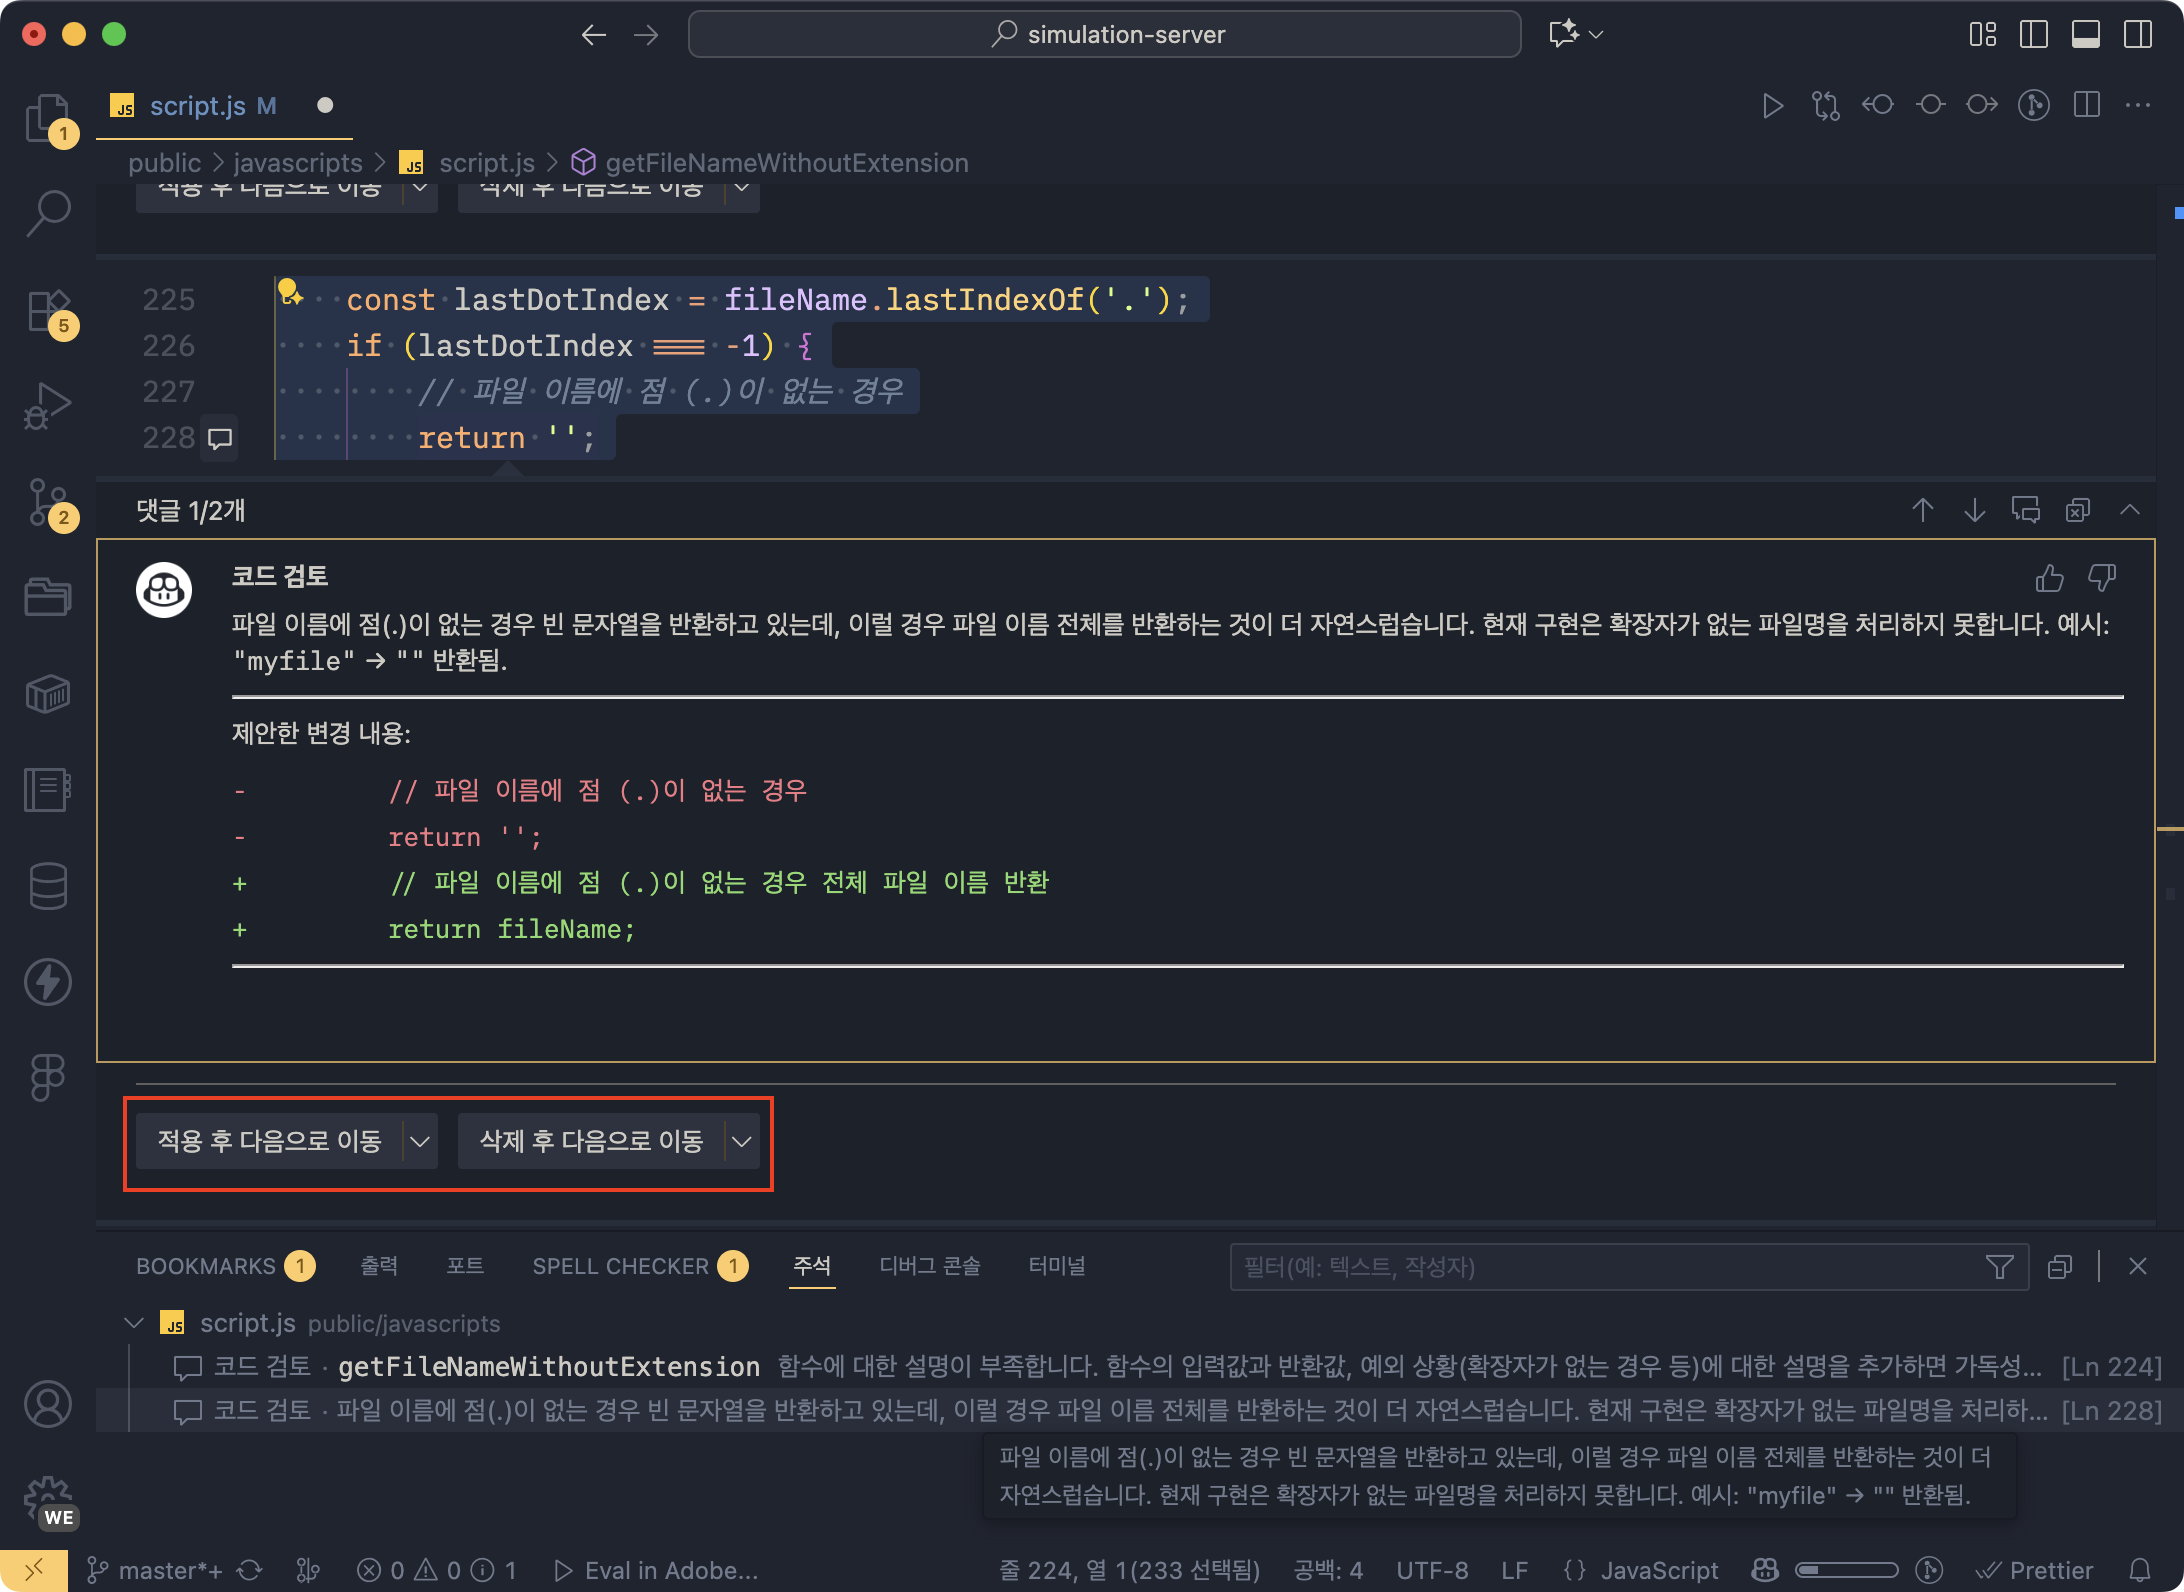Toggle the comment filter in the panel
Viewport: 2184px width, 1592px height.
(x=2000, y=1267)
